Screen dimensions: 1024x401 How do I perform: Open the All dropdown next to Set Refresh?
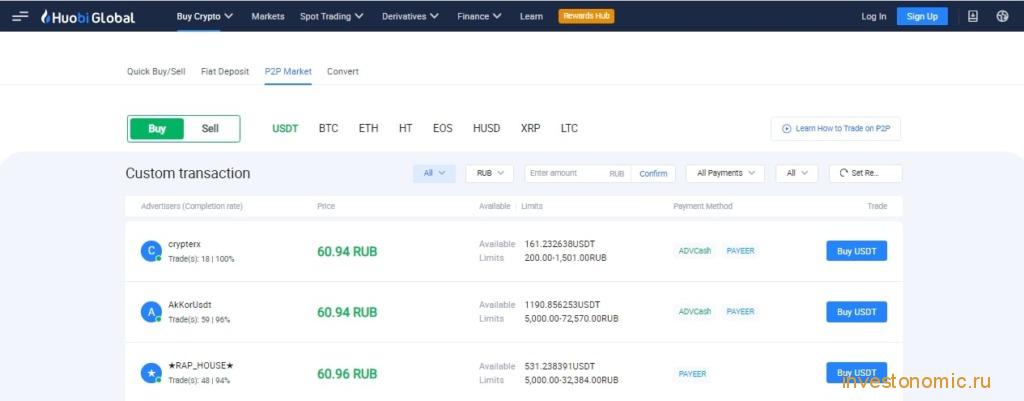[x=797, y=173]
